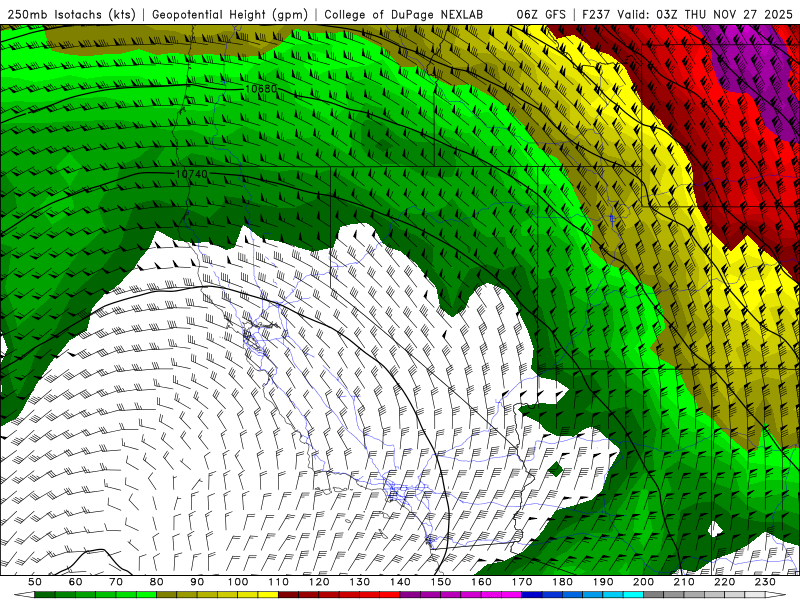800x600 pixels.
Task: Click the gray color bar segment starting at 200
Action: [654, 595]
